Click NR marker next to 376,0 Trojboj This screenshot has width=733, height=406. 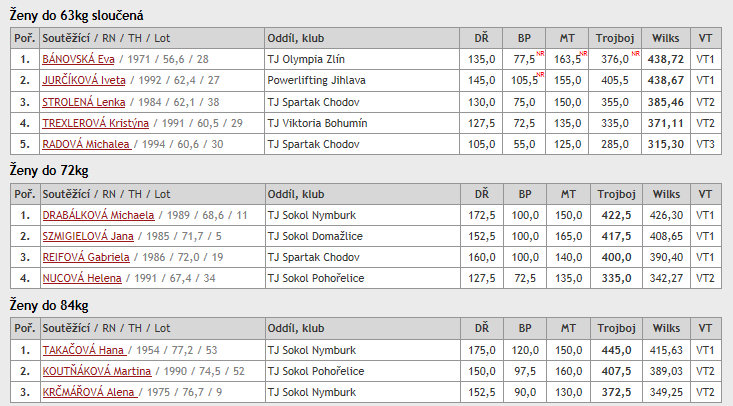[x=635, y=54]
